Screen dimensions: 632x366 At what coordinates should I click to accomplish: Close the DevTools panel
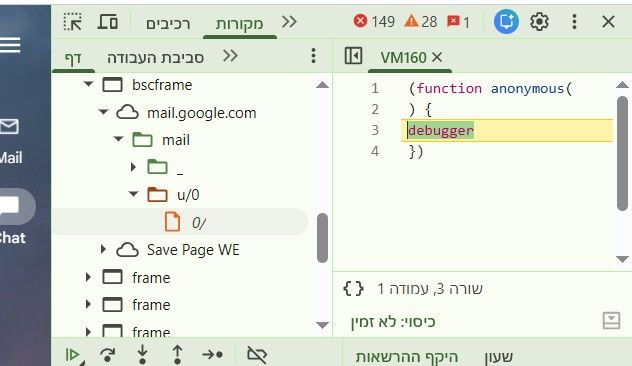tap(609, 21)
